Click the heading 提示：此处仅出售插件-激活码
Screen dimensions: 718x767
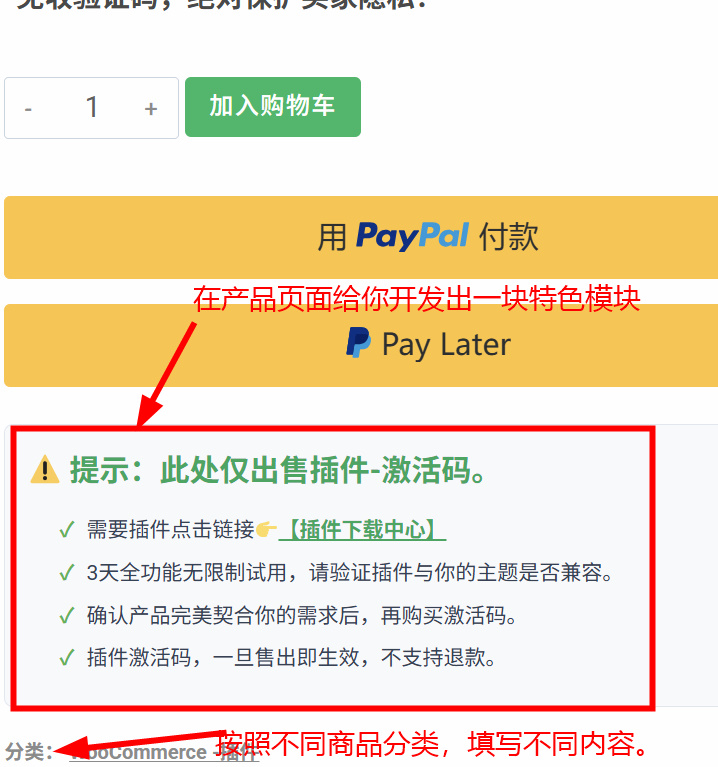tap(277, 470)
